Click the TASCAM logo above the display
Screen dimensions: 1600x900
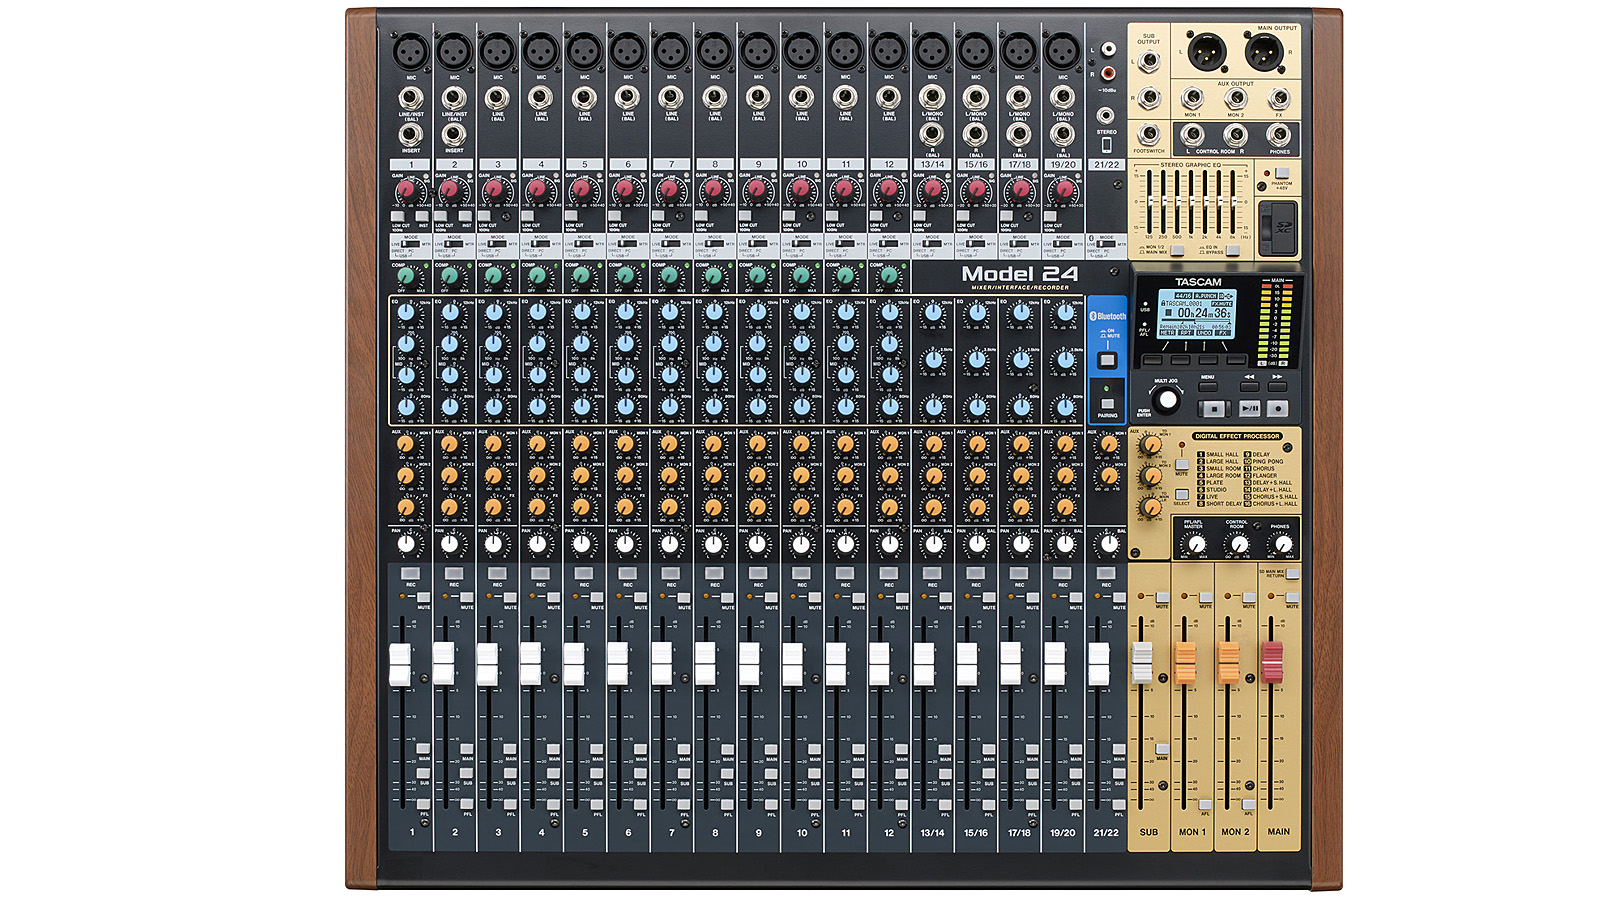1198,282
